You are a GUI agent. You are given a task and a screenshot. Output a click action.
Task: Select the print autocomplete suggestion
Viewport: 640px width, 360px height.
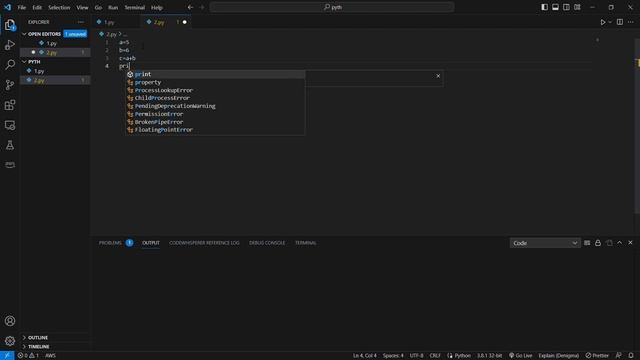(215, 74)
